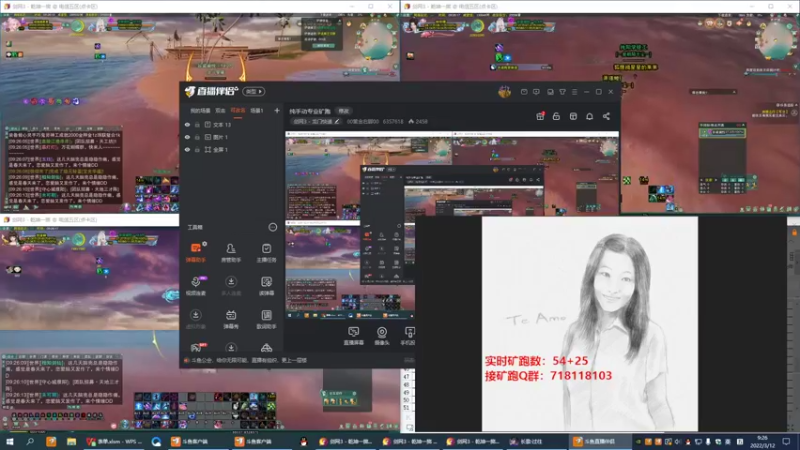Toggle the lock on the 全屏 1 source
800x450 pixels.
tap(197, 149)
